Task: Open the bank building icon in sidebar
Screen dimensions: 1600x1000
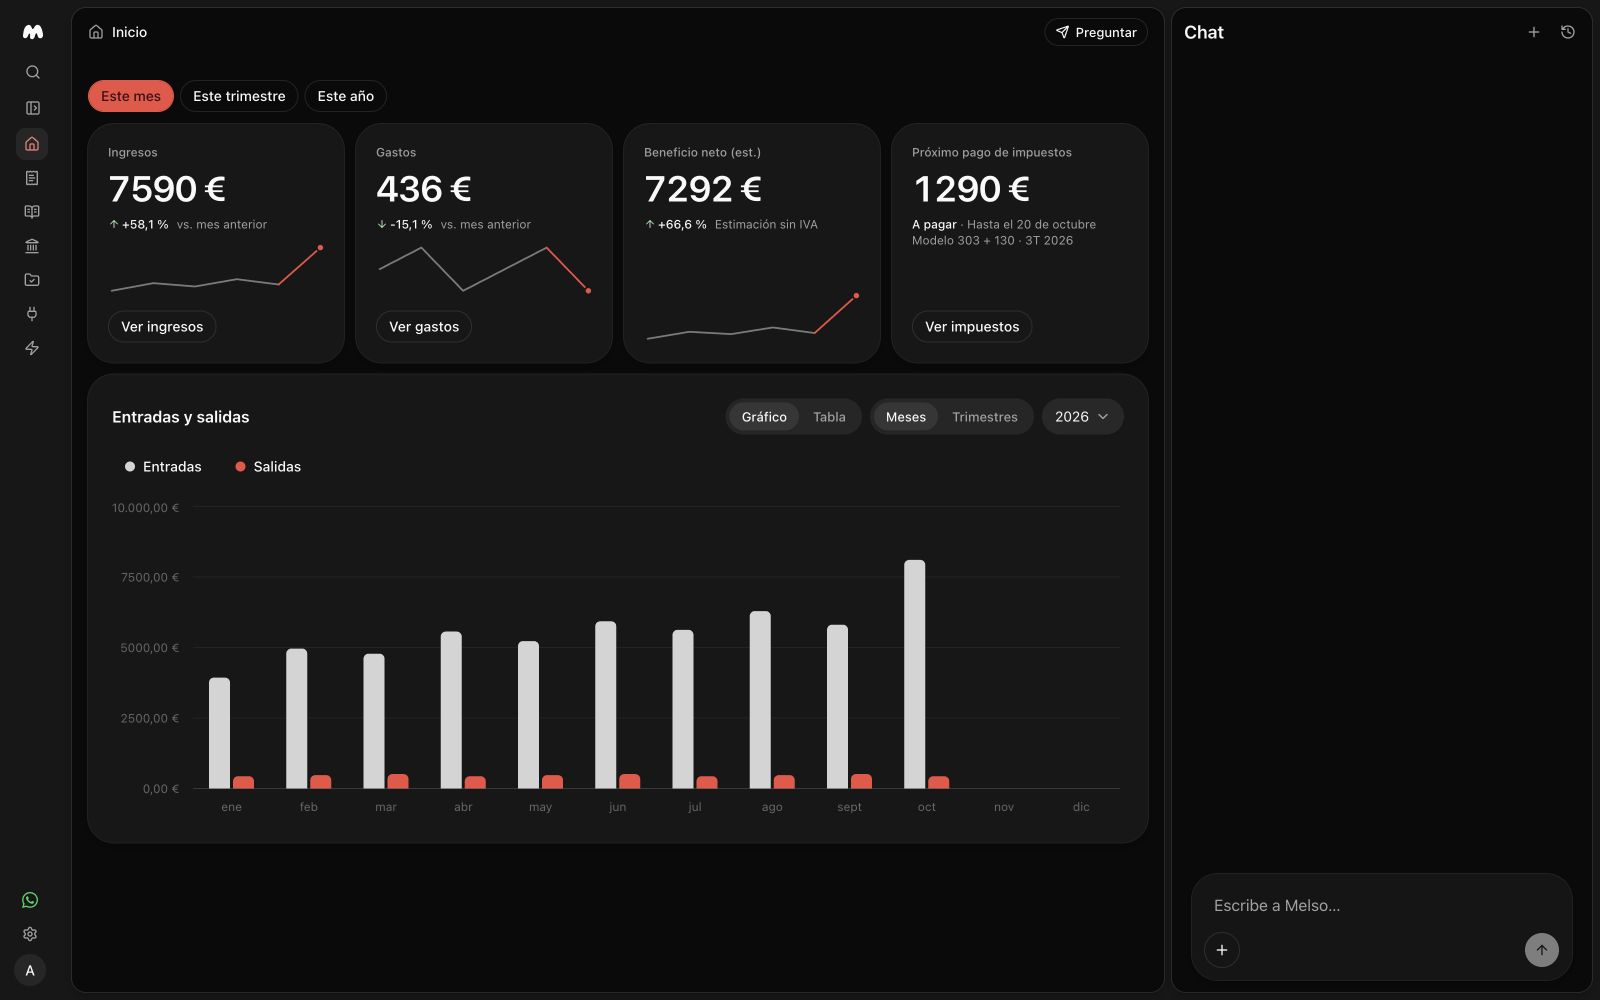Action: [32, 246]
